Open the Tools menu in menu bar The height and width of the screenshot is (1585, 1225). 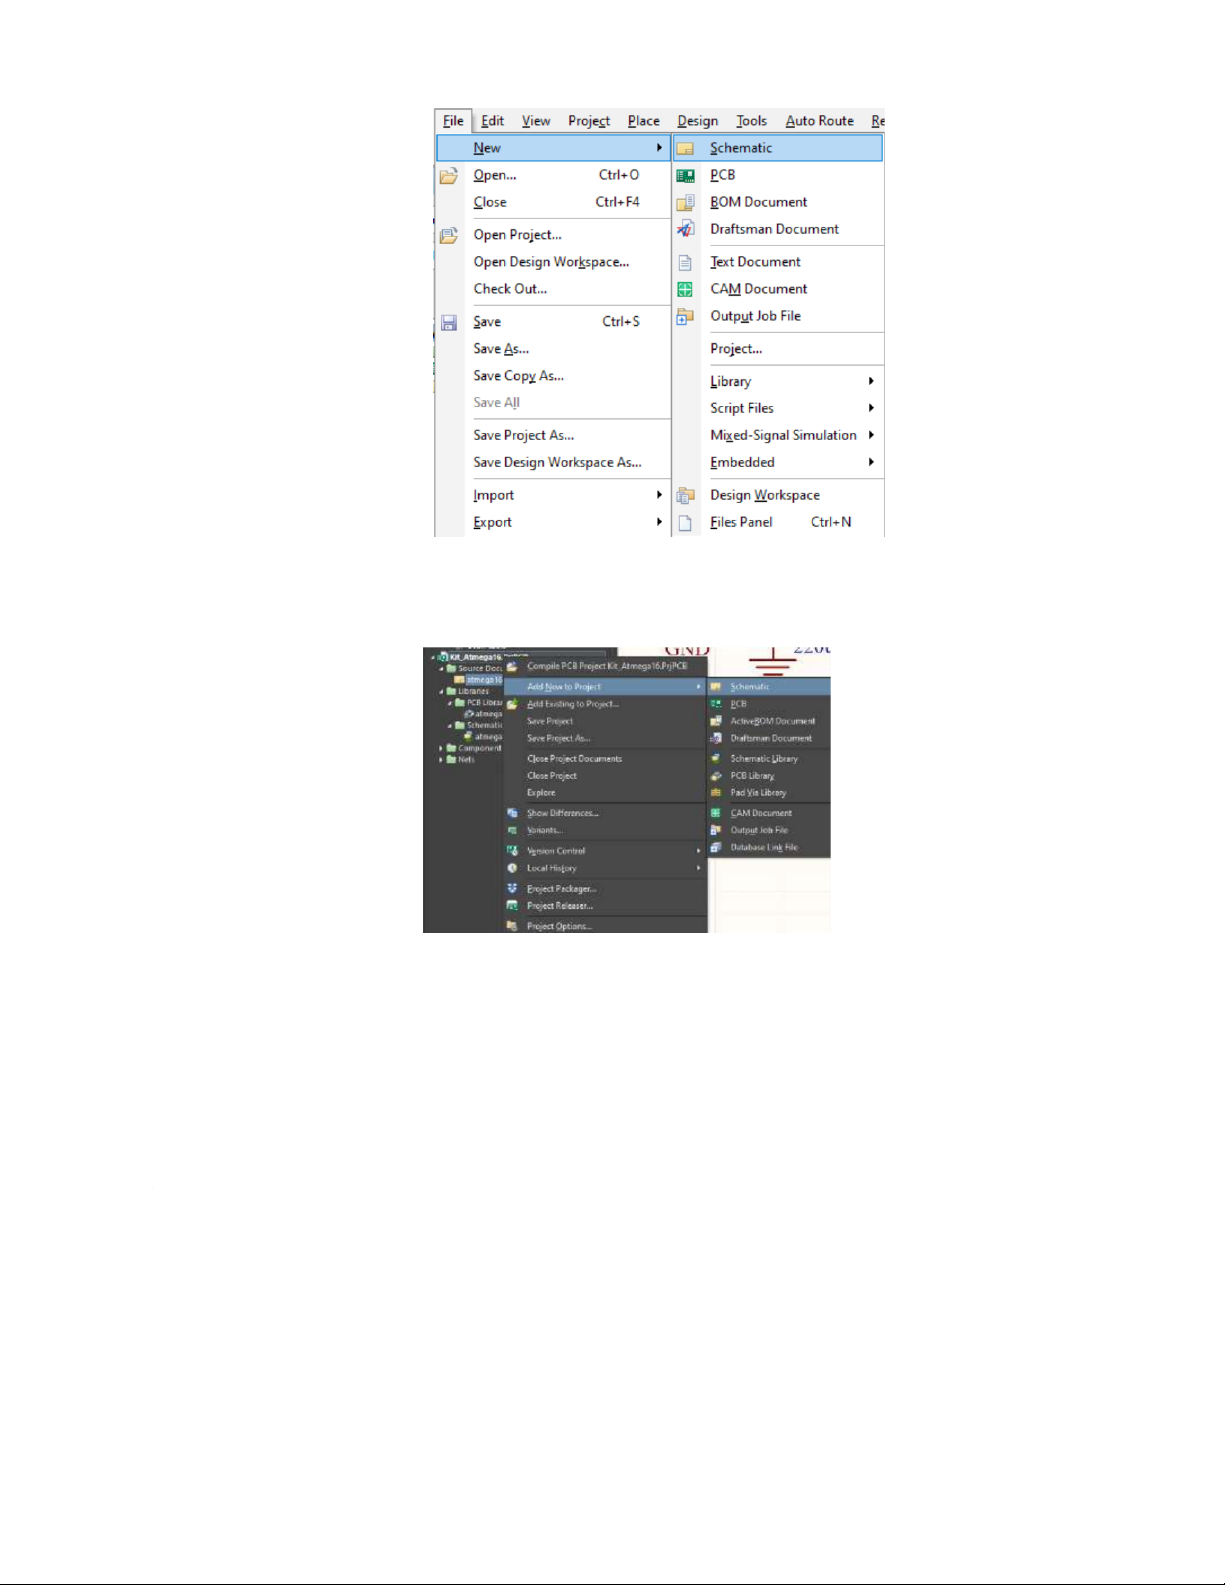tap(751, 121)
